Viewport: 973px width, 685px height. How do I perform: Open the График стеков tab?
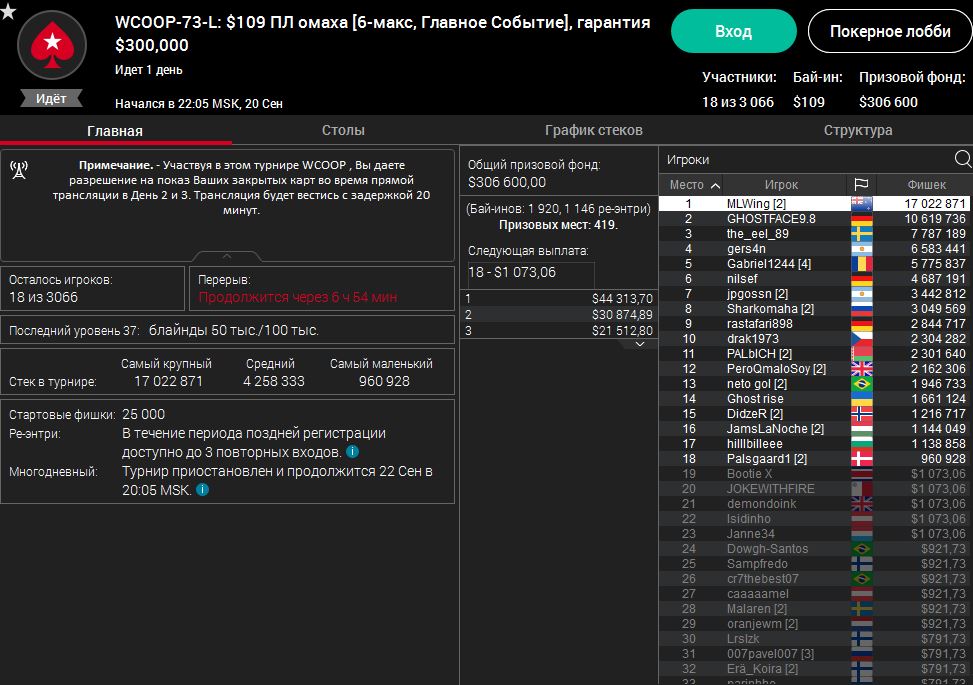tap(594, 130)
